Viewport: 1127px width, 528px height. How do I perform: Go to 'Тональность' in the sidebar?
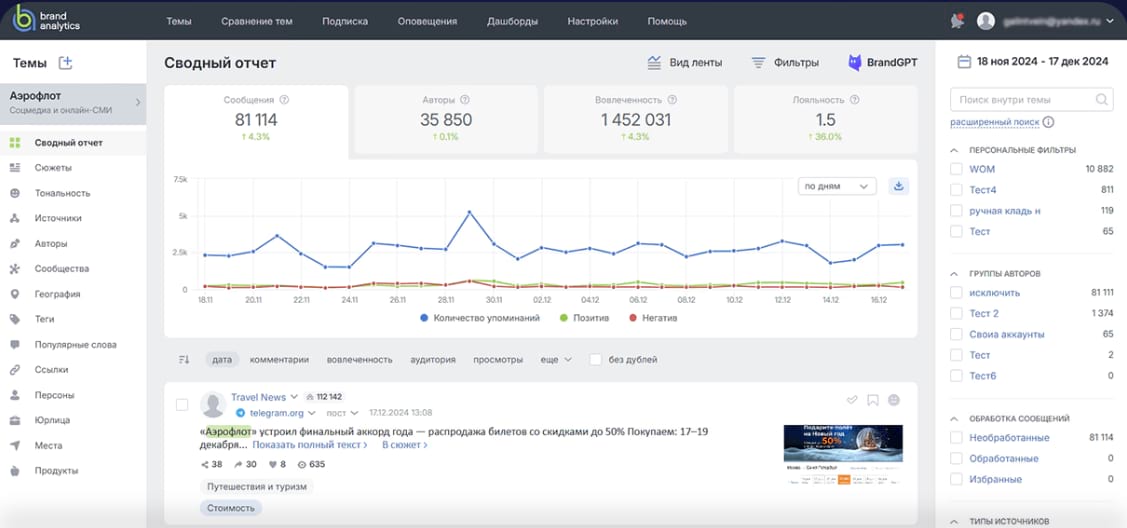tap(62, 193)
